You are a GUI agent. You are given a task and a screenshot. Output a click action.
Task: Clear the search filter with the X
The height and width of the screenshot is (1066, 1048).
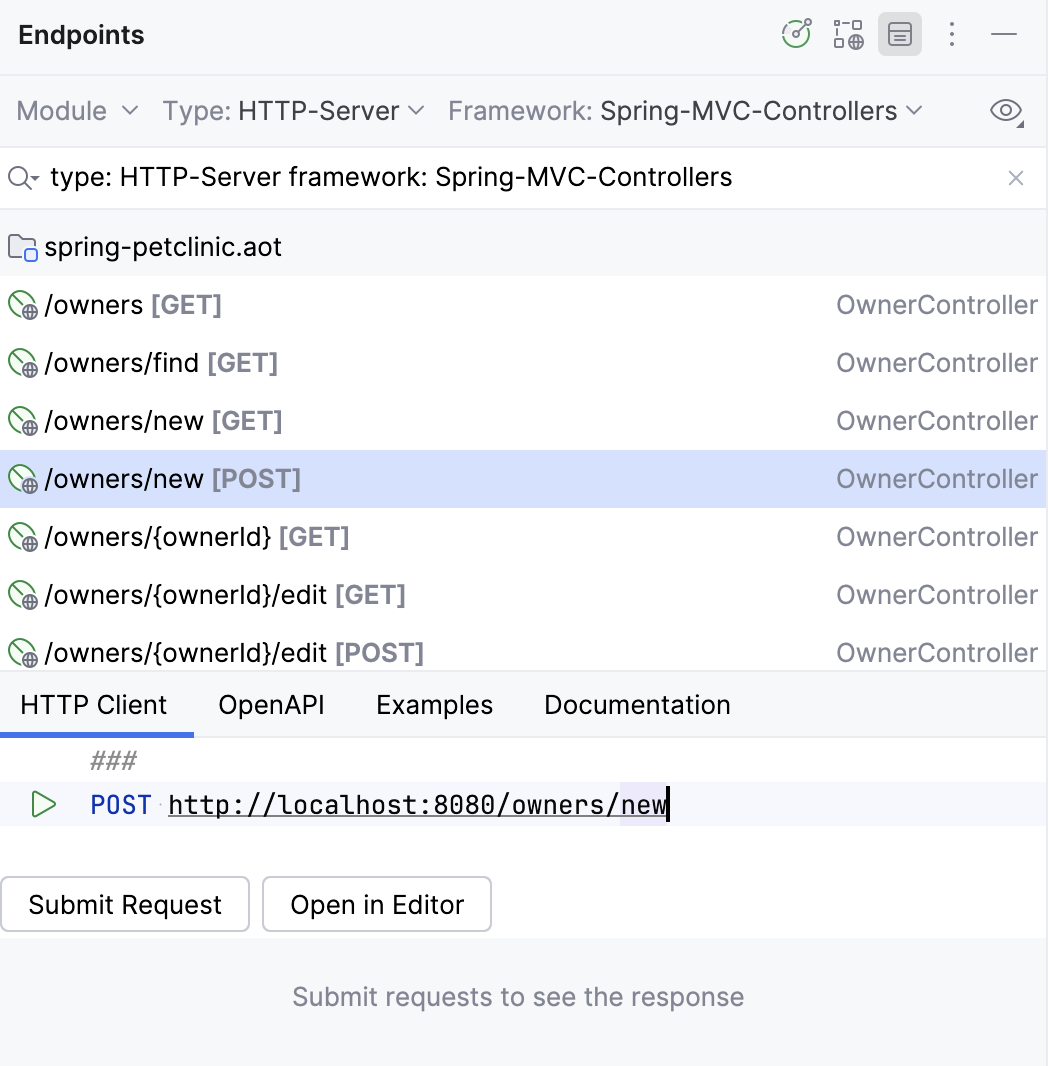tap(1016, 177)
